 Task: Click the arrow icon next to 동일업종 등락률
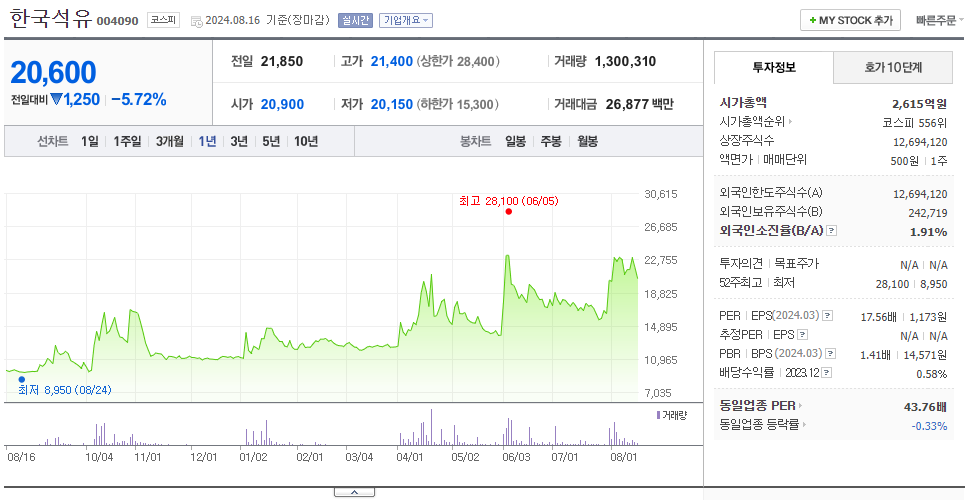806,425
